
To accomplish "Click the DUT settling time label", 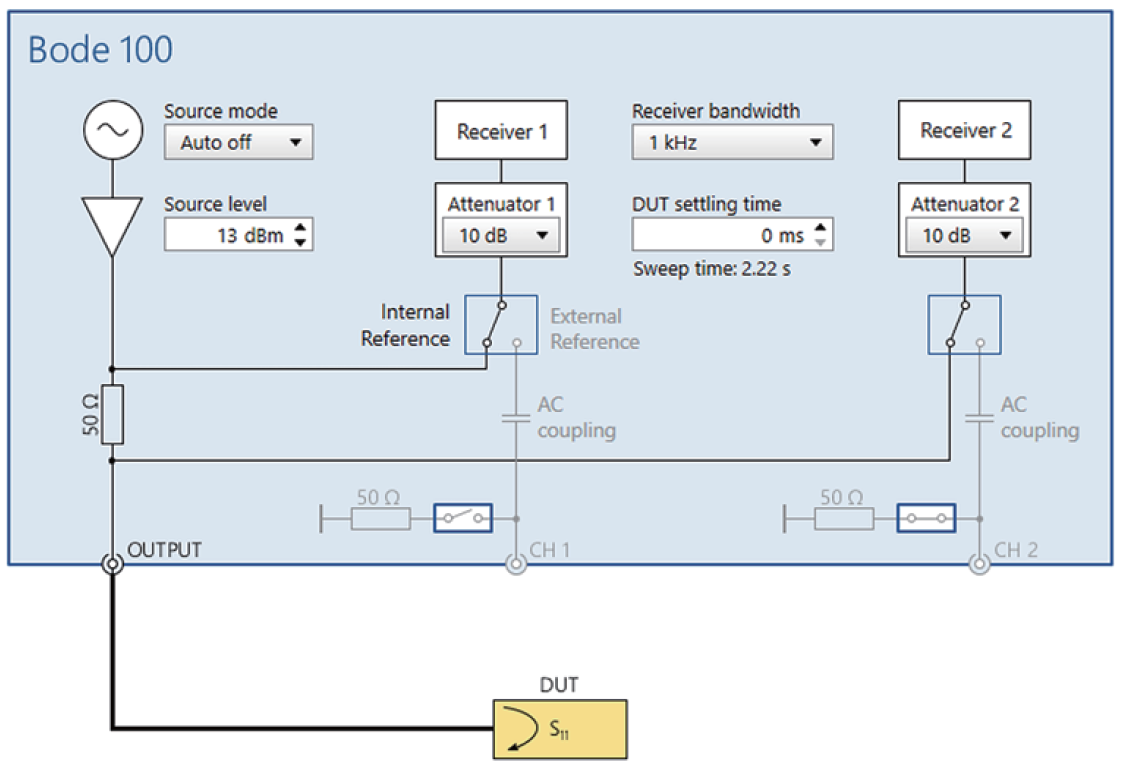I will tap(707, 204).
